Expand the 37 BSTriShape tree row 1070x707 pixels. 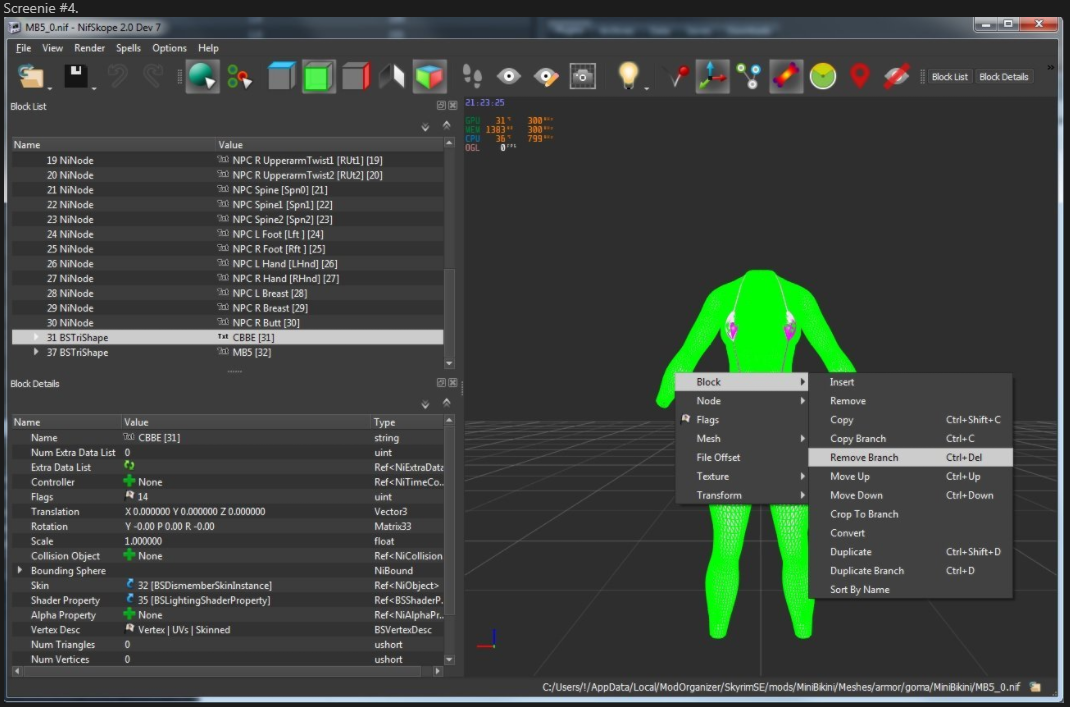(36, 352)
